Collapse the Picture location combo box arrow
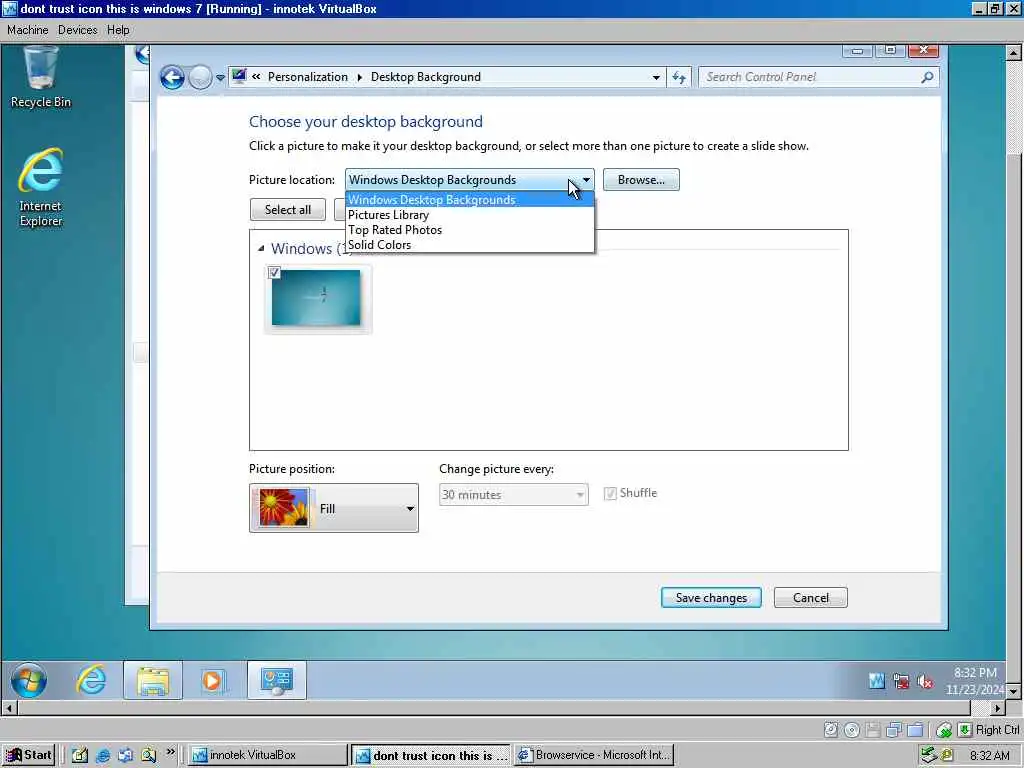Image resolution: width=1024 pixels, height=768 pixels. 586,180
